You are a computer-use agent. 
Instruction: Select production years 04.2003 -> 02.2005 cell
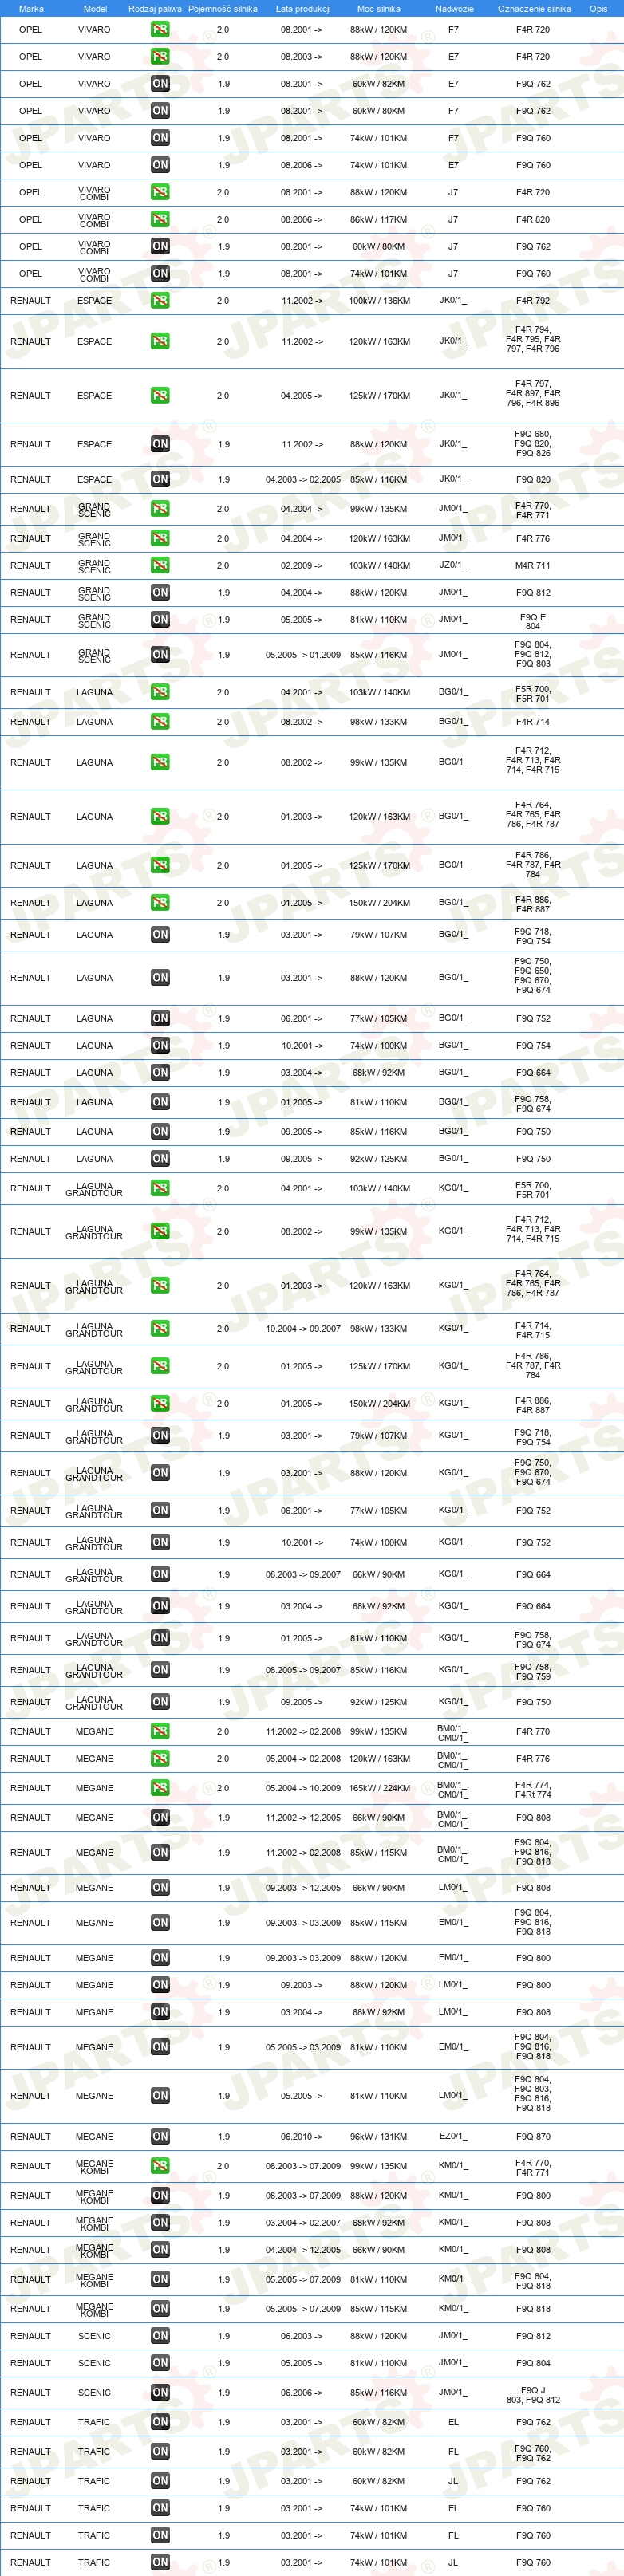(x=303, y=479)
